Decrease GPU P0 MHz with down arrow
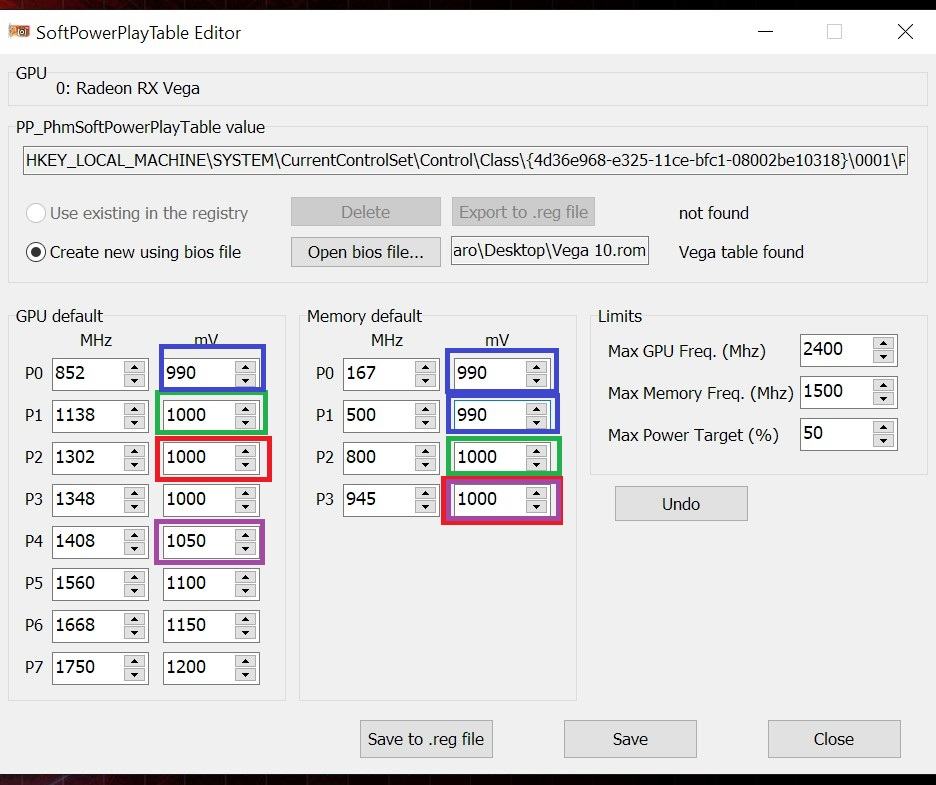Image resolution: width=936 pixels, height=785 pixels. [135, 380]
